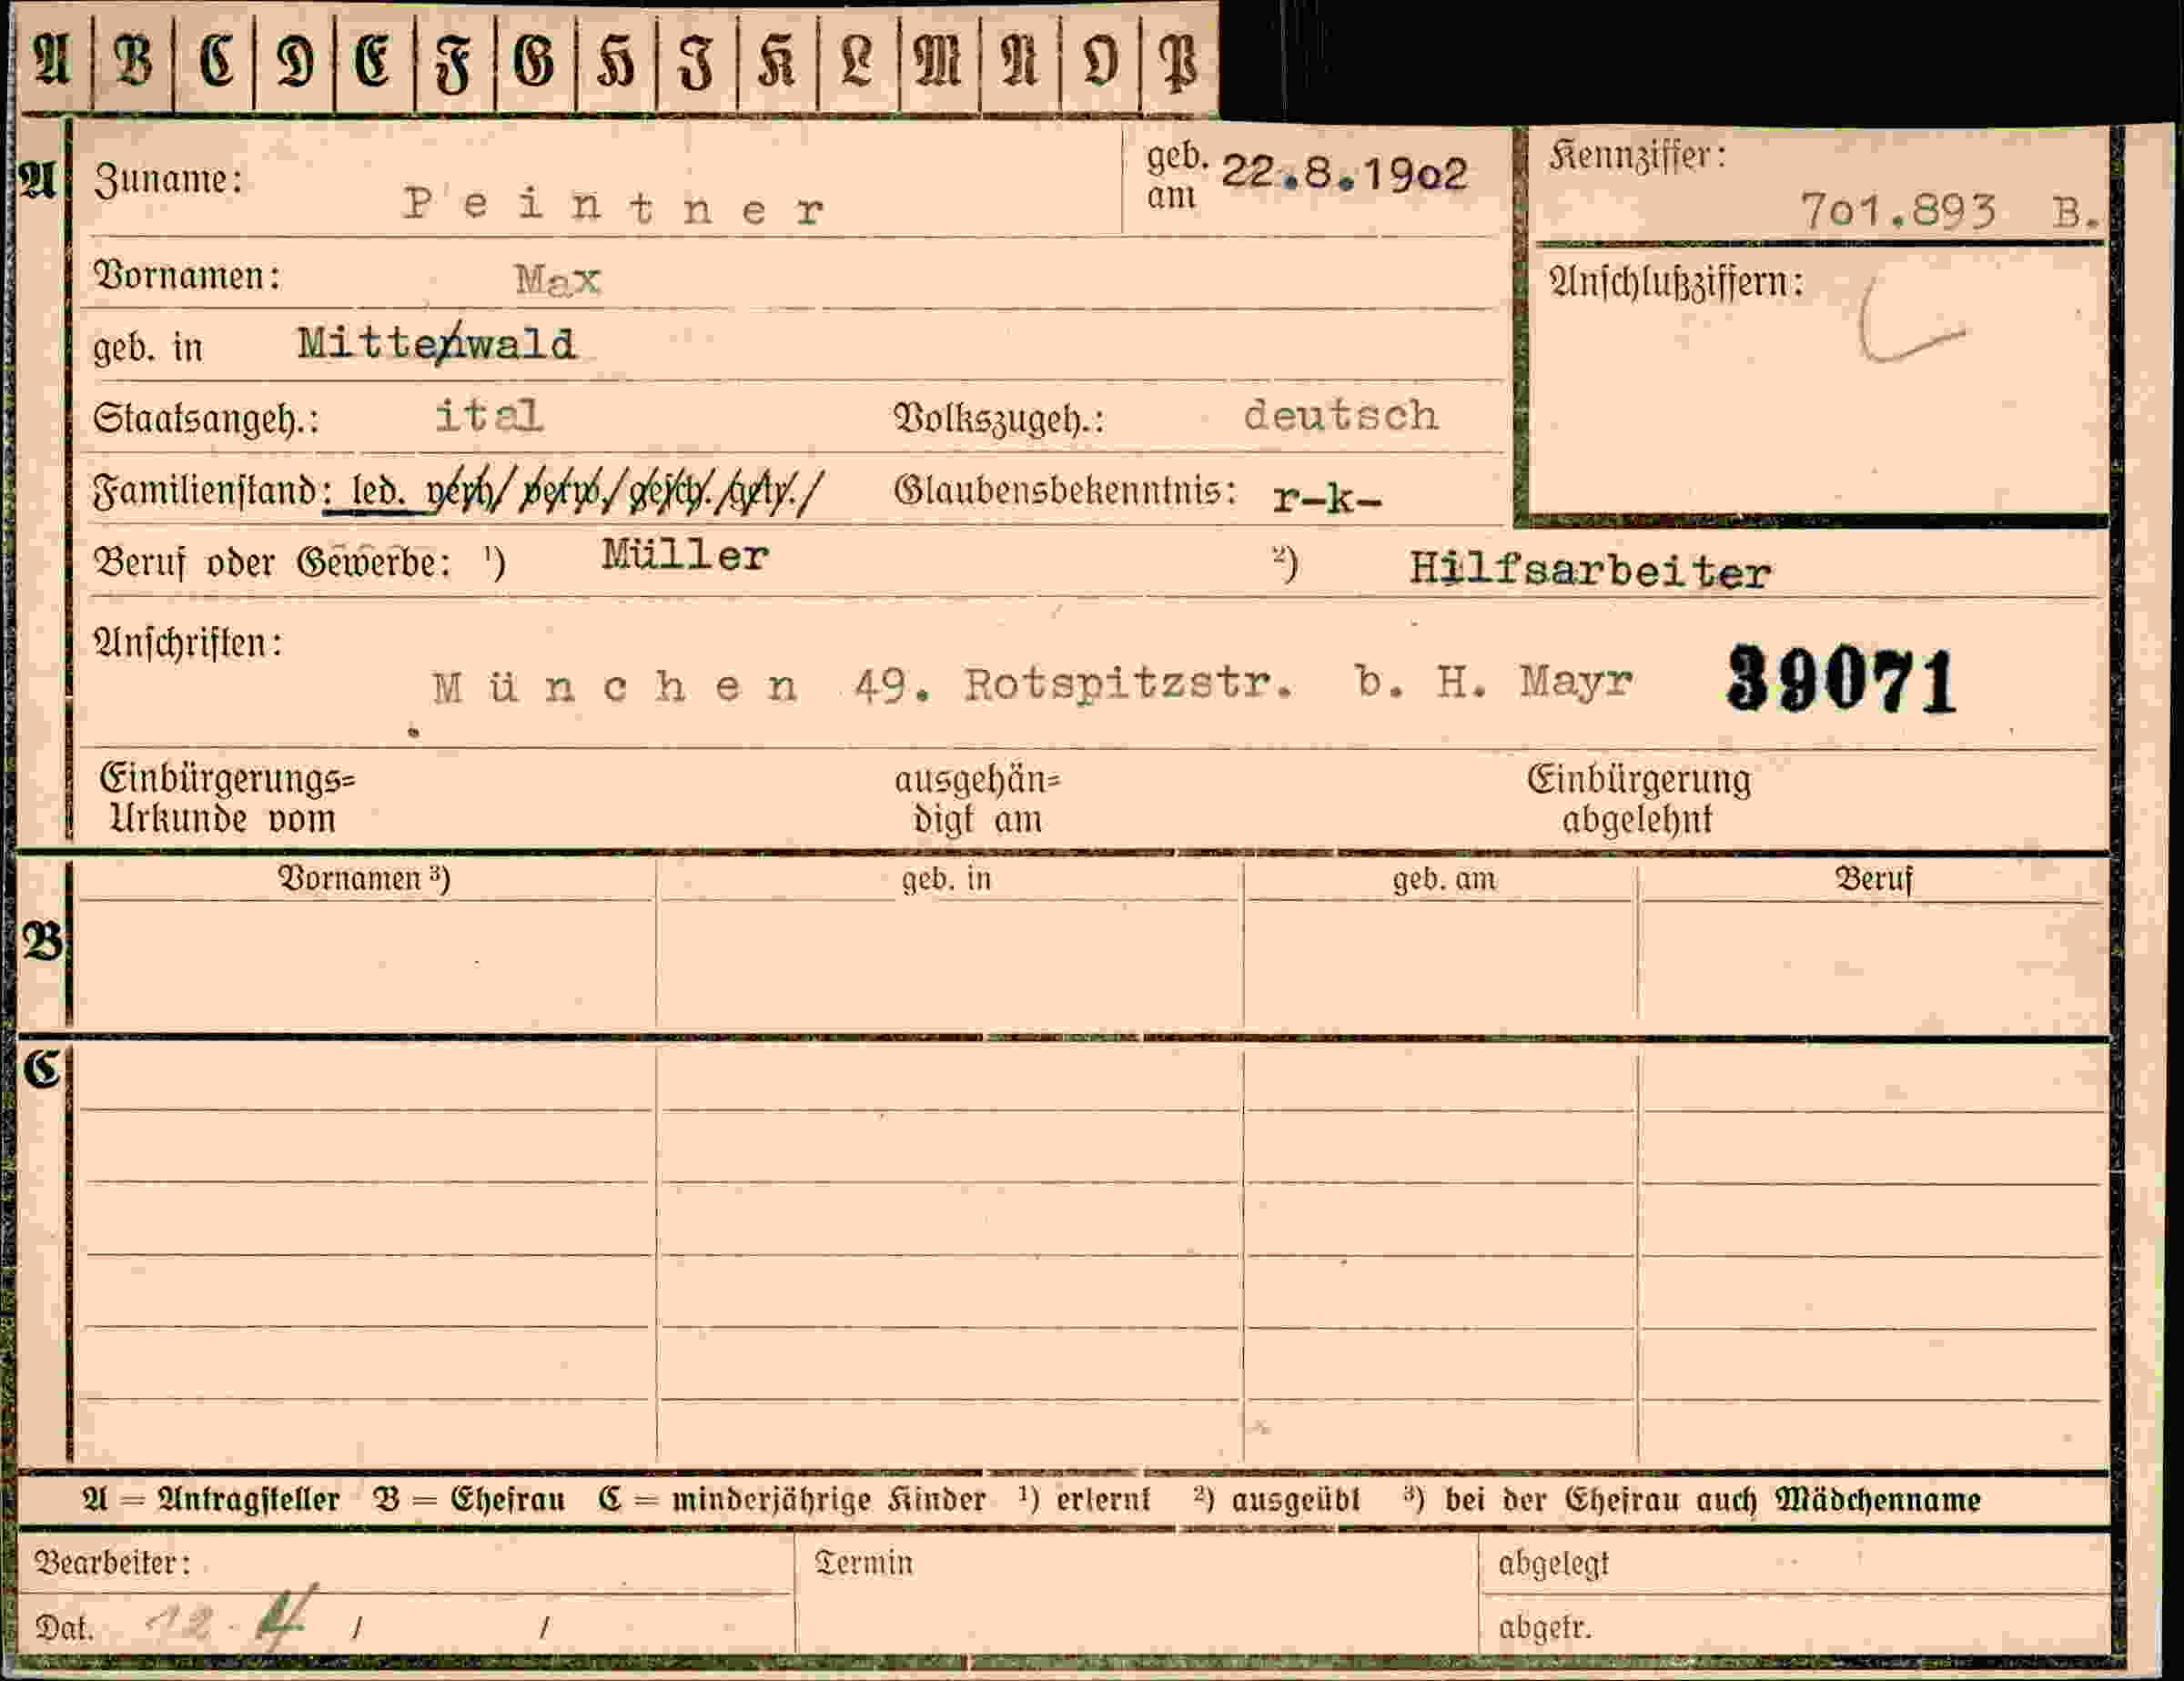Click the 'Staatsangeh.:' label

pyautogui.click(x=207, y=418)
